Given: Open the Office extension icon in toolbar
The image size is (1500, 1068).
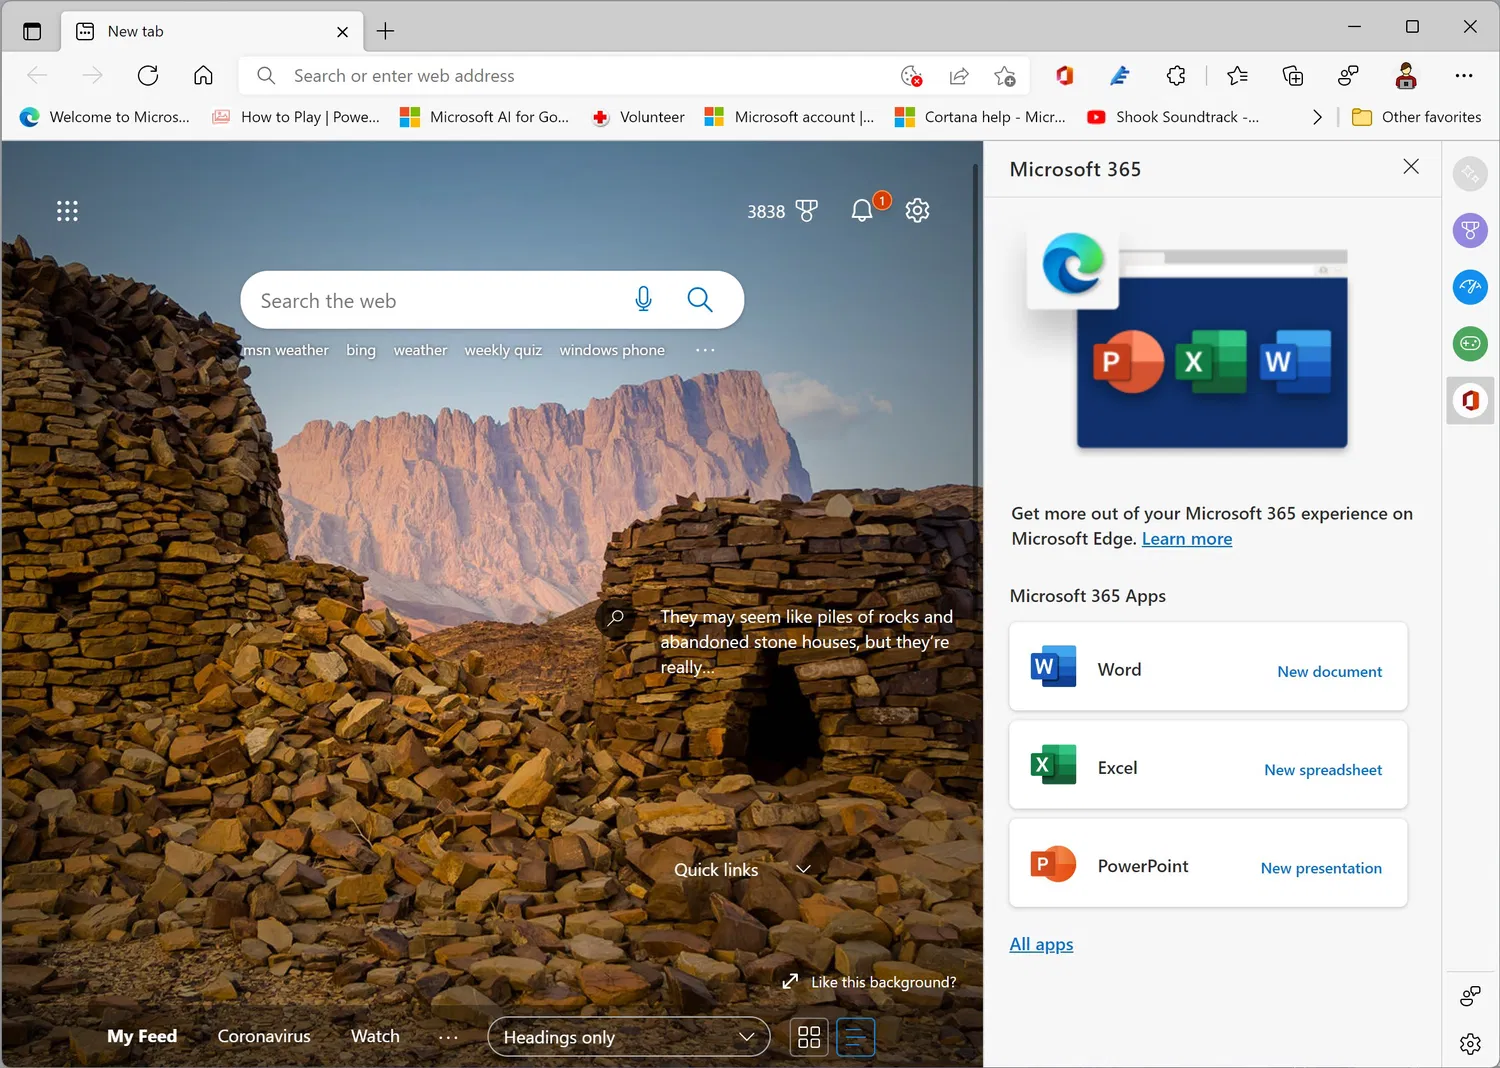Looking at the screenshot, I should pos(1064,76).
